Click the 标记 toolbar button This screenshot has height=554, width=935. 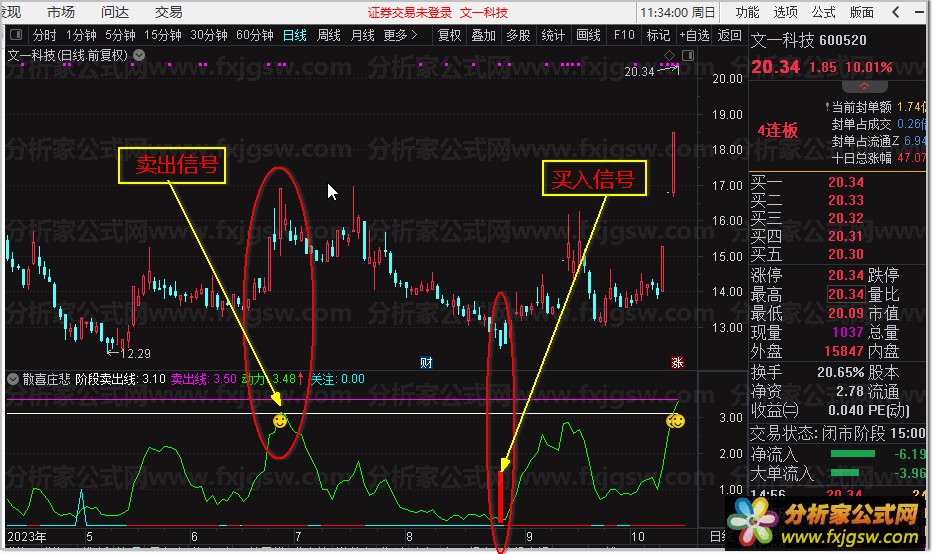click(658, 35)
